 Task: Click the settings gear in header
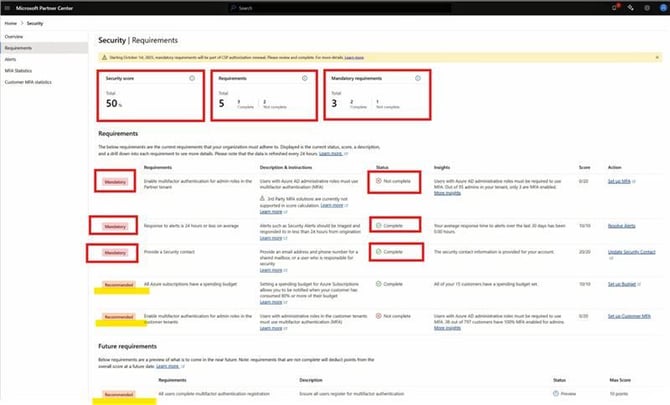(x=632, y=7)
